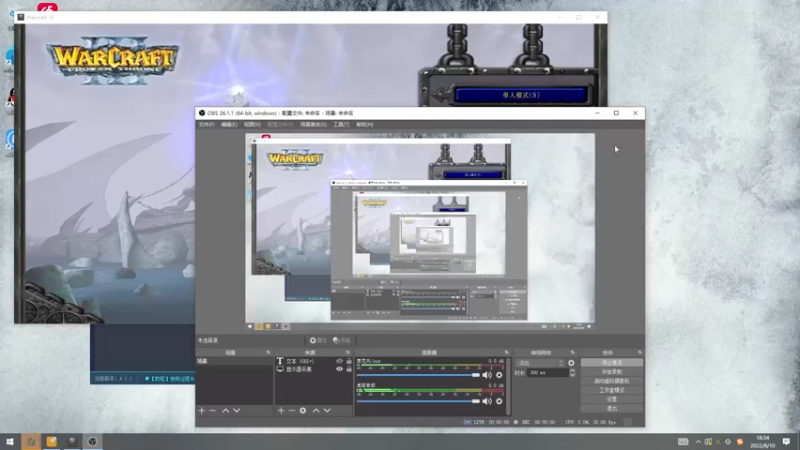Select the 文本 (GDI+) source row
The width and height of the screenshot is (800, 450).
[x=314, y=361]
